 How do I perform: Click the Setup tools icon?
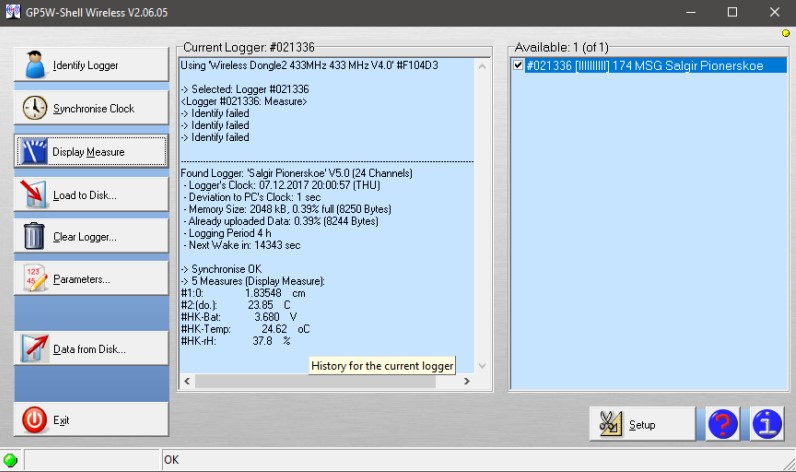[x=609, y=424]
